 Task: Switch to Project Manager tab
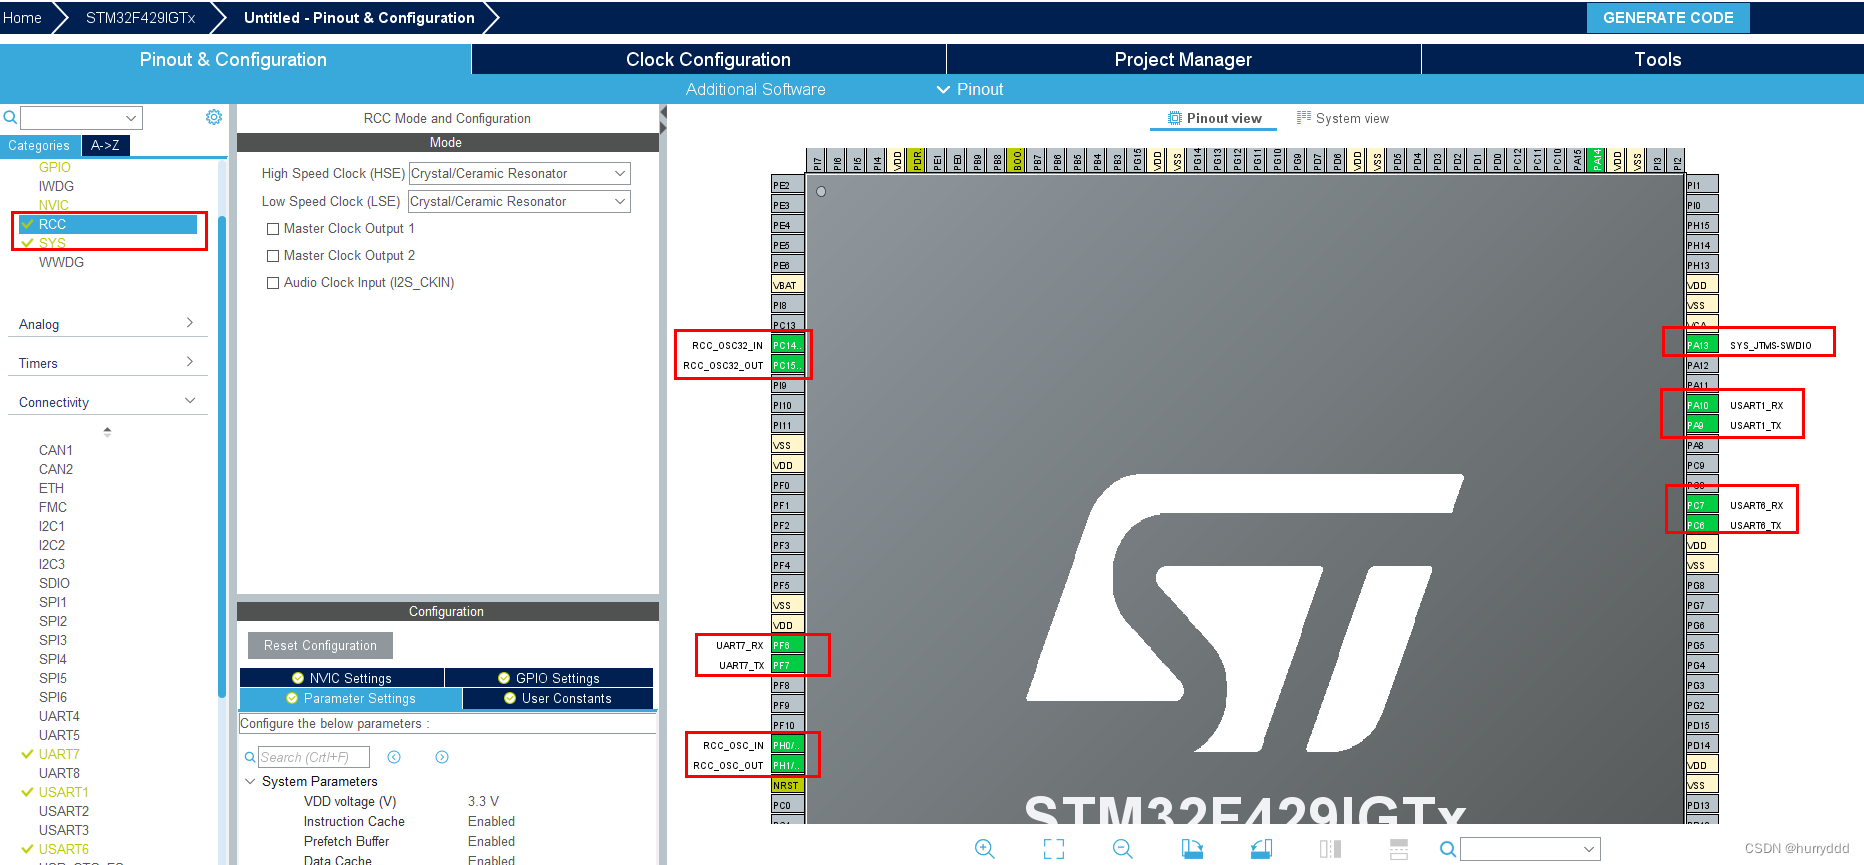tap(1183, 59)
